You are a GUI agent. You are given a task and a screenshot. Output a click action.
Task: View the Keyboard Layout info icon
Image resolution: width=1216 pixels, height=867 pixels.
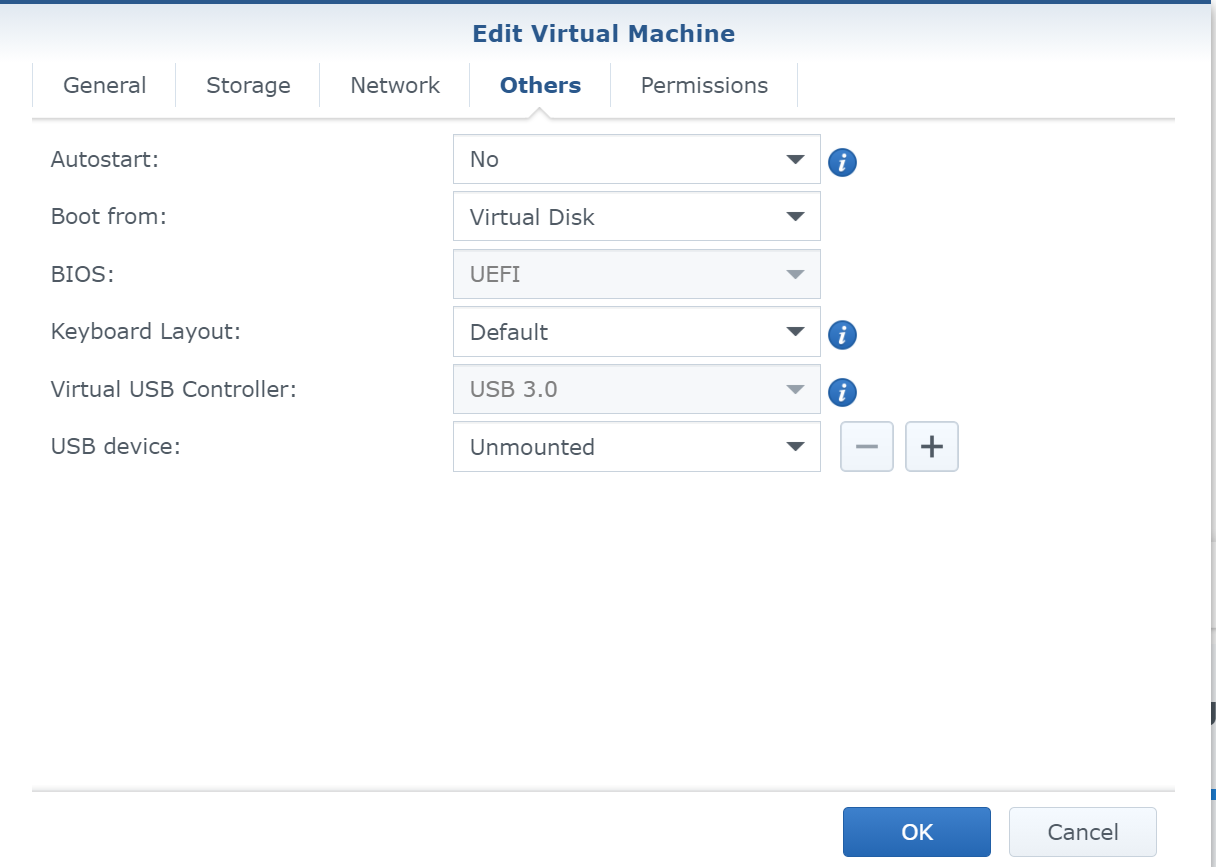pyautogui.click(x=842, y=335)
